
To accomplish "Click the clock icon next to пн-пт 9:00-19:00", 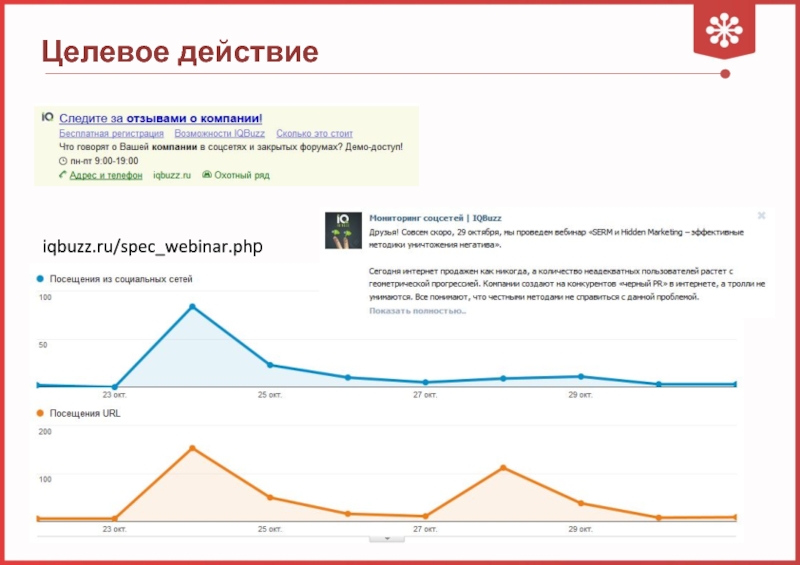I will pos(63,161).
